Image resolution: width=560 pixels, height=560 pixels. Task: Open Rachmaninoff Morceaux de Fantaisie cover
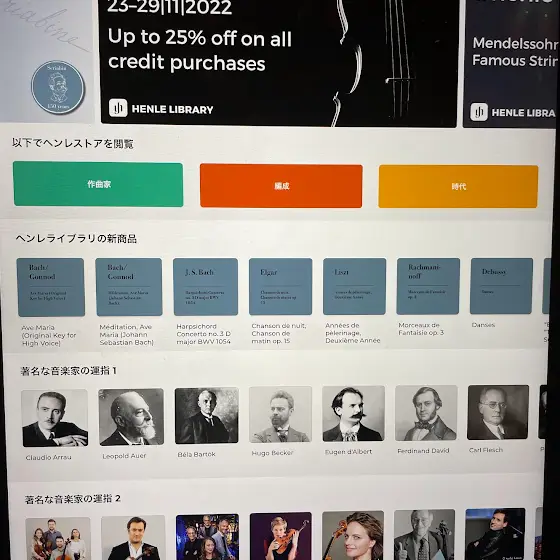point(428,286)
